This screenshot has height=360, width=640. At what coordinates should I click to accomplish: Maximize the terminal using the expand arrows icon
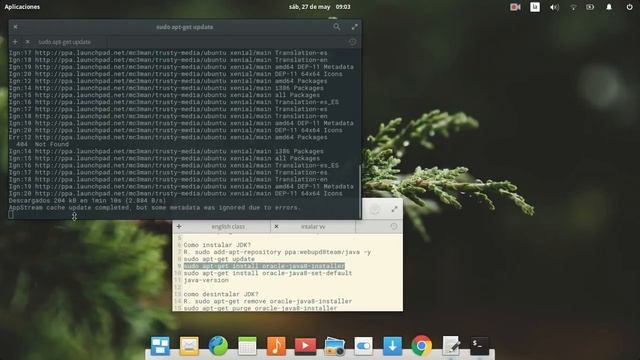[354, 27]
